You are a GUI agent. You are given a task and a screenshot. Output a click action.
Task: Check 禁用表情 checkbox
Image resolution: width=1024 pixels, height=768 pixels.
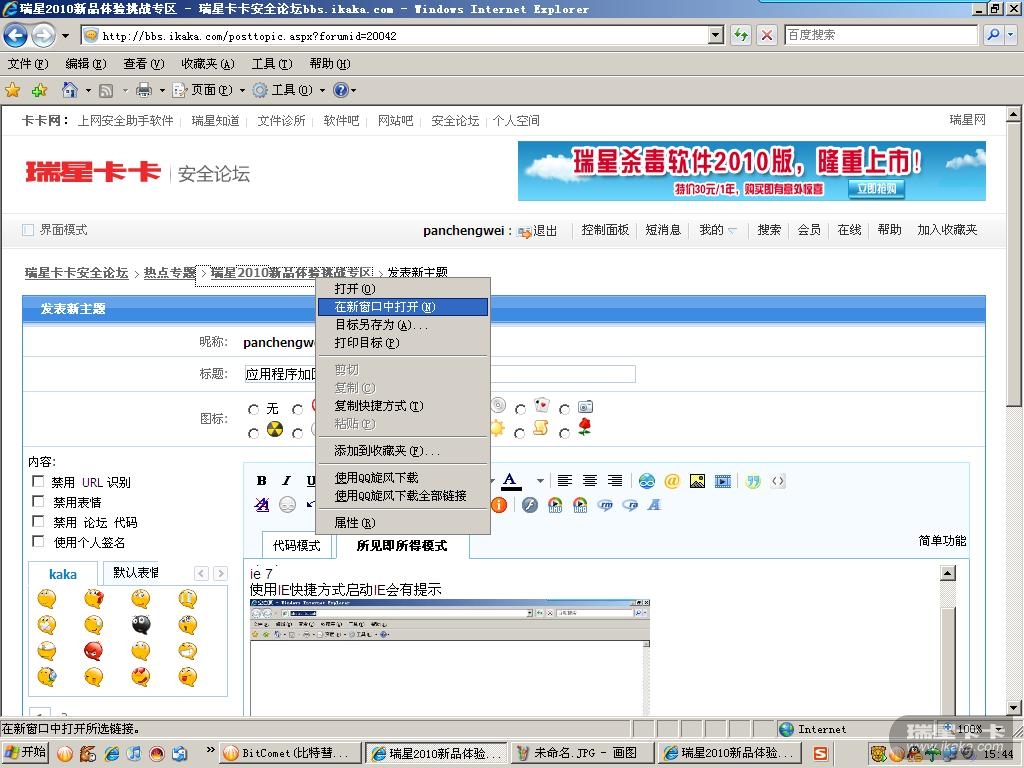click(x=38, y=501)
